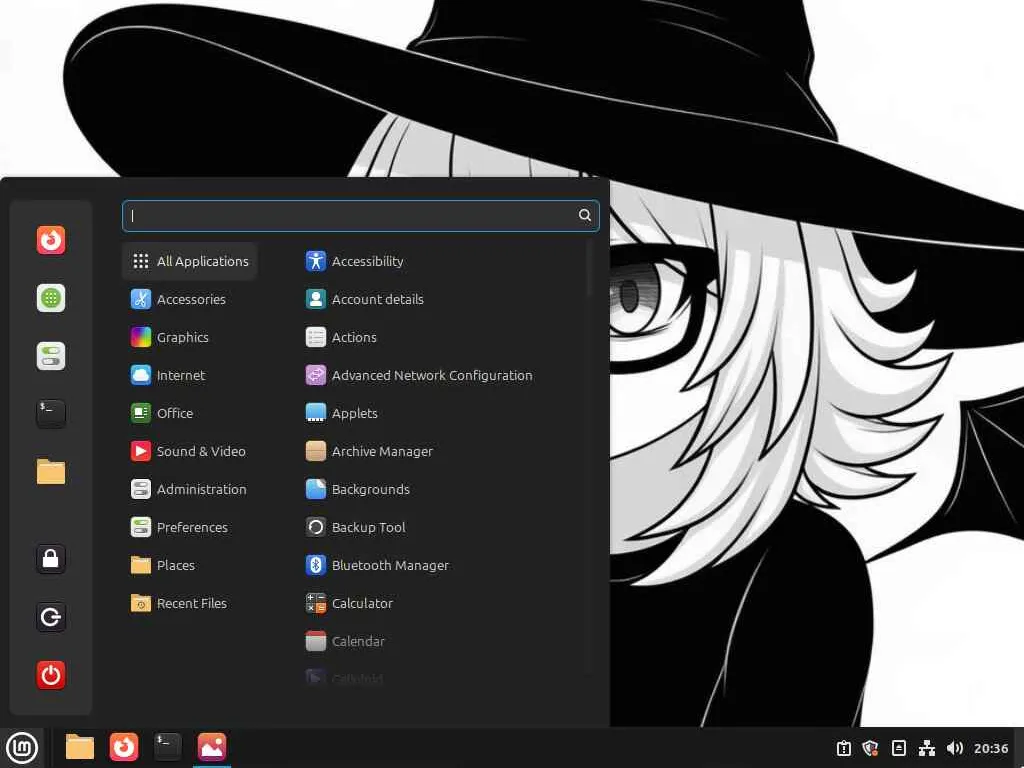Open Files from the taskbar

(80, 747)
